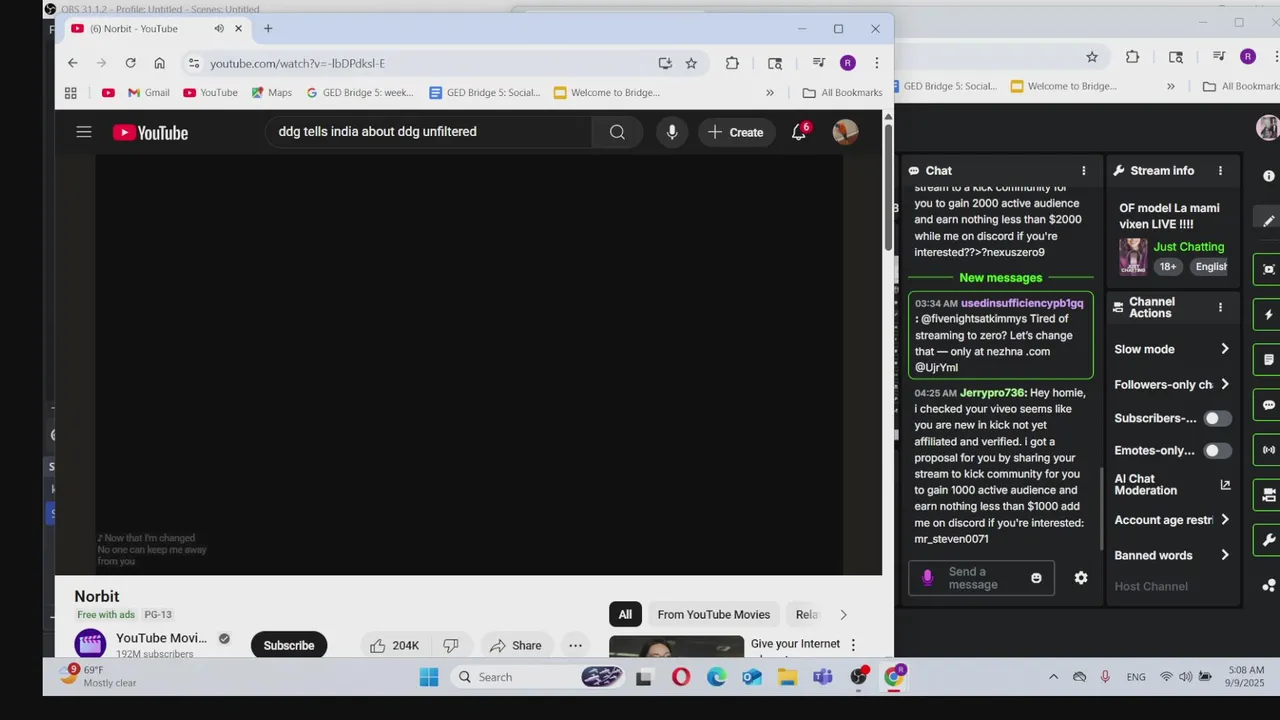Open All Bookmarks folder in Norbit window
Screen dimensions: 1280x720
[x=842, y=93]
